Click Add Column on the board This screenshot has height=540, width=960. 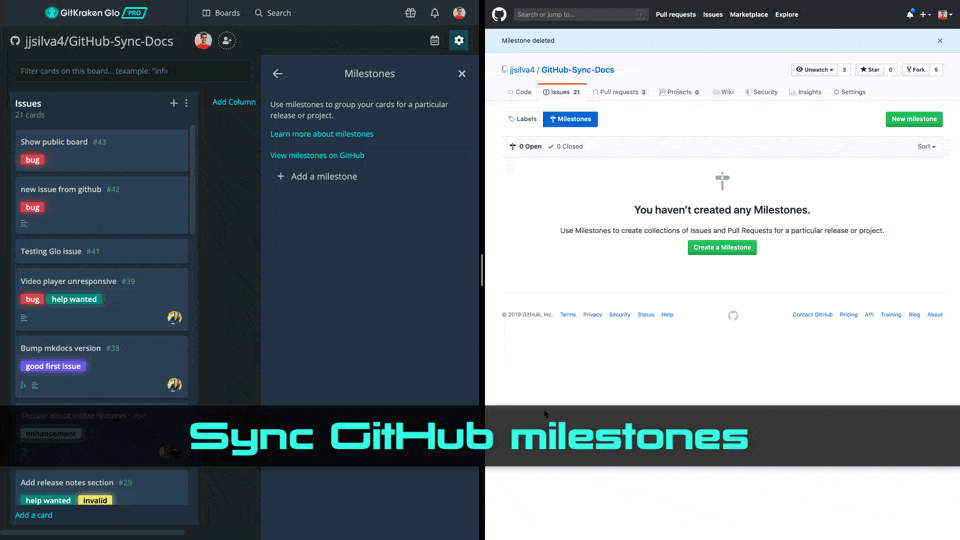coord(234,102)
